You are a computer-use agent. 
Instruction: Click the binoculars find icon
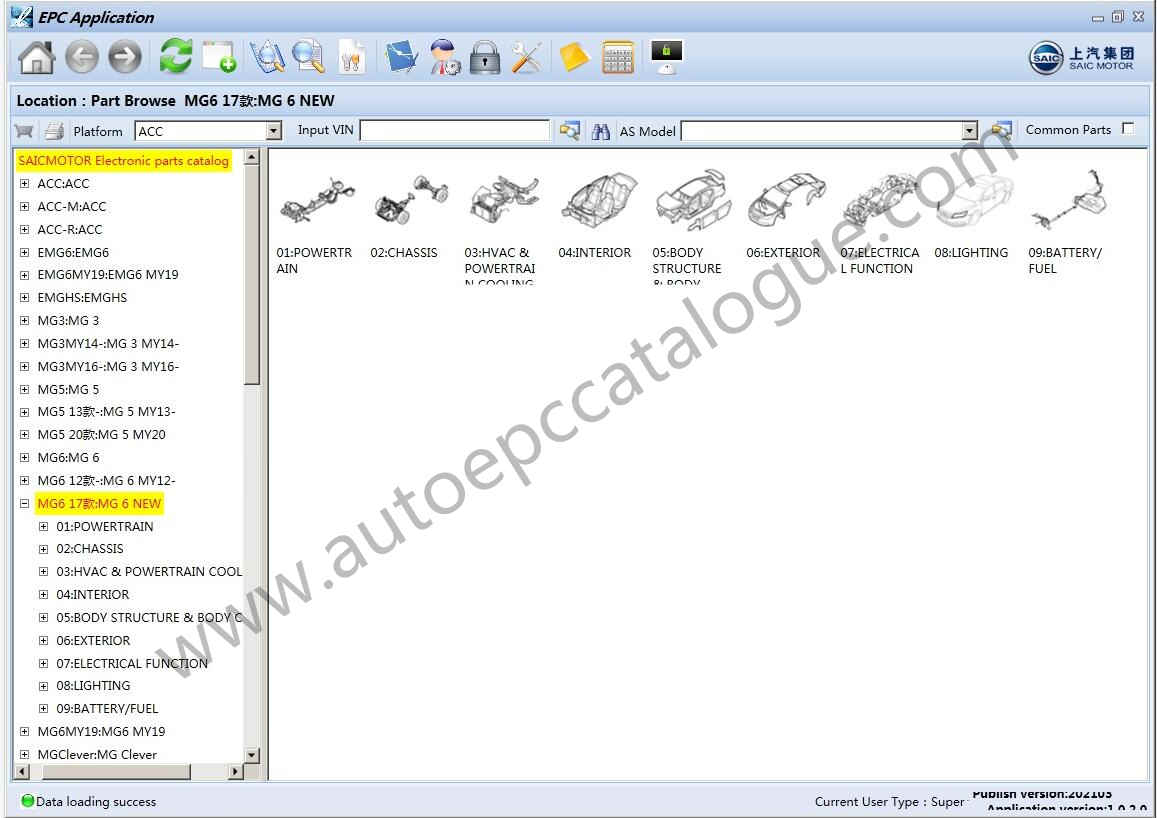point(601,131)
